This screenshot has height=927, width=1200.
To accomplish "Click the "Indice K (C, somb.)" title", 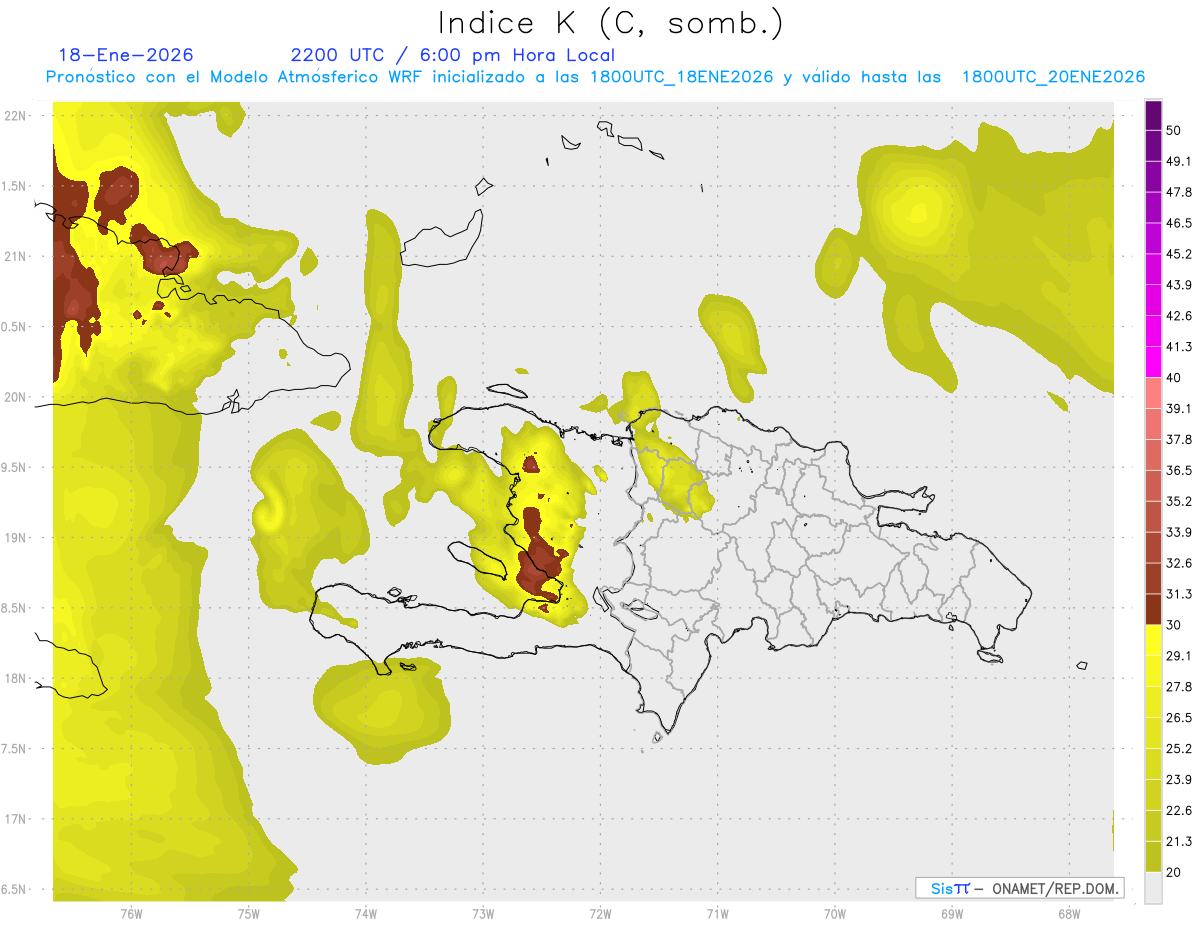I will pos(610,24).
